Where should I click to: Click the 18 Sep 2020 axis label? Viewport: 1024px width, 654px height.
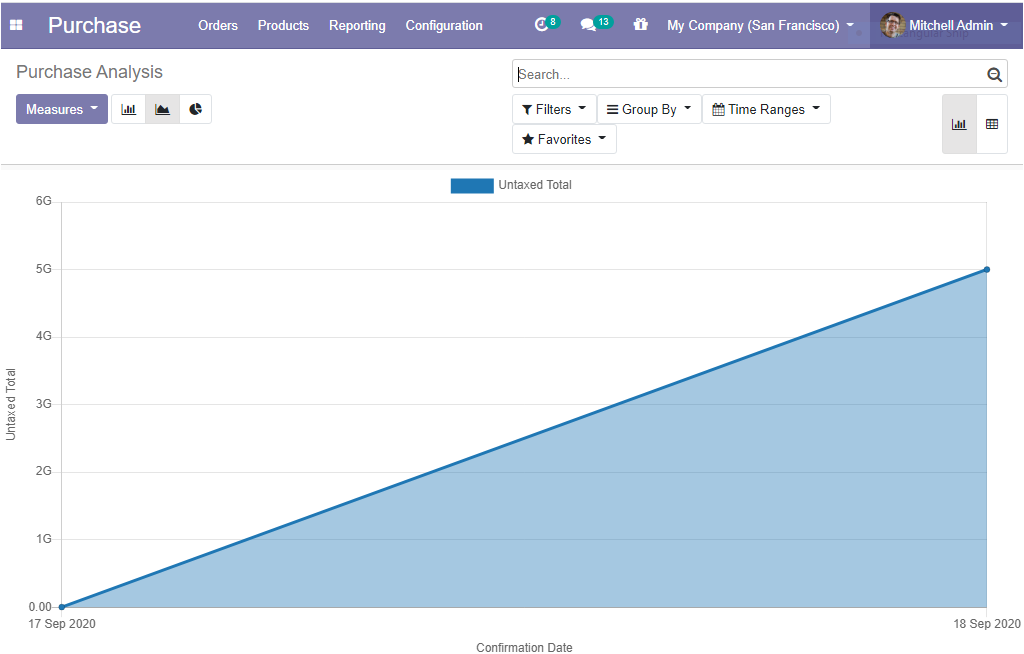tap(987, 624)
